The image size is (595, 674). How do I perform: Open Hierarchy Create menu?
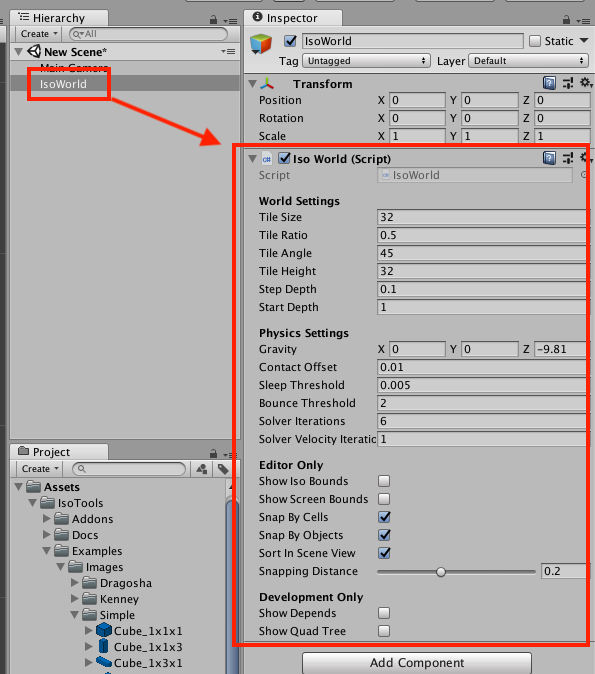click(39, 34)
